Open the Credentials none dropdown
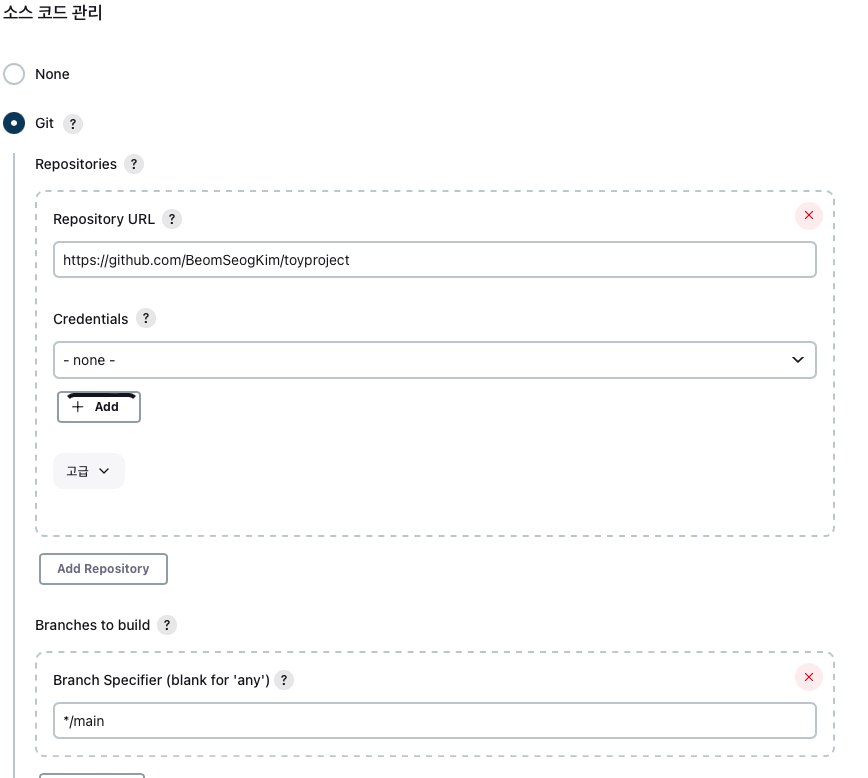The width and height of the screenshot is (868, 778). pyautogui.click(x=435, y=360)
